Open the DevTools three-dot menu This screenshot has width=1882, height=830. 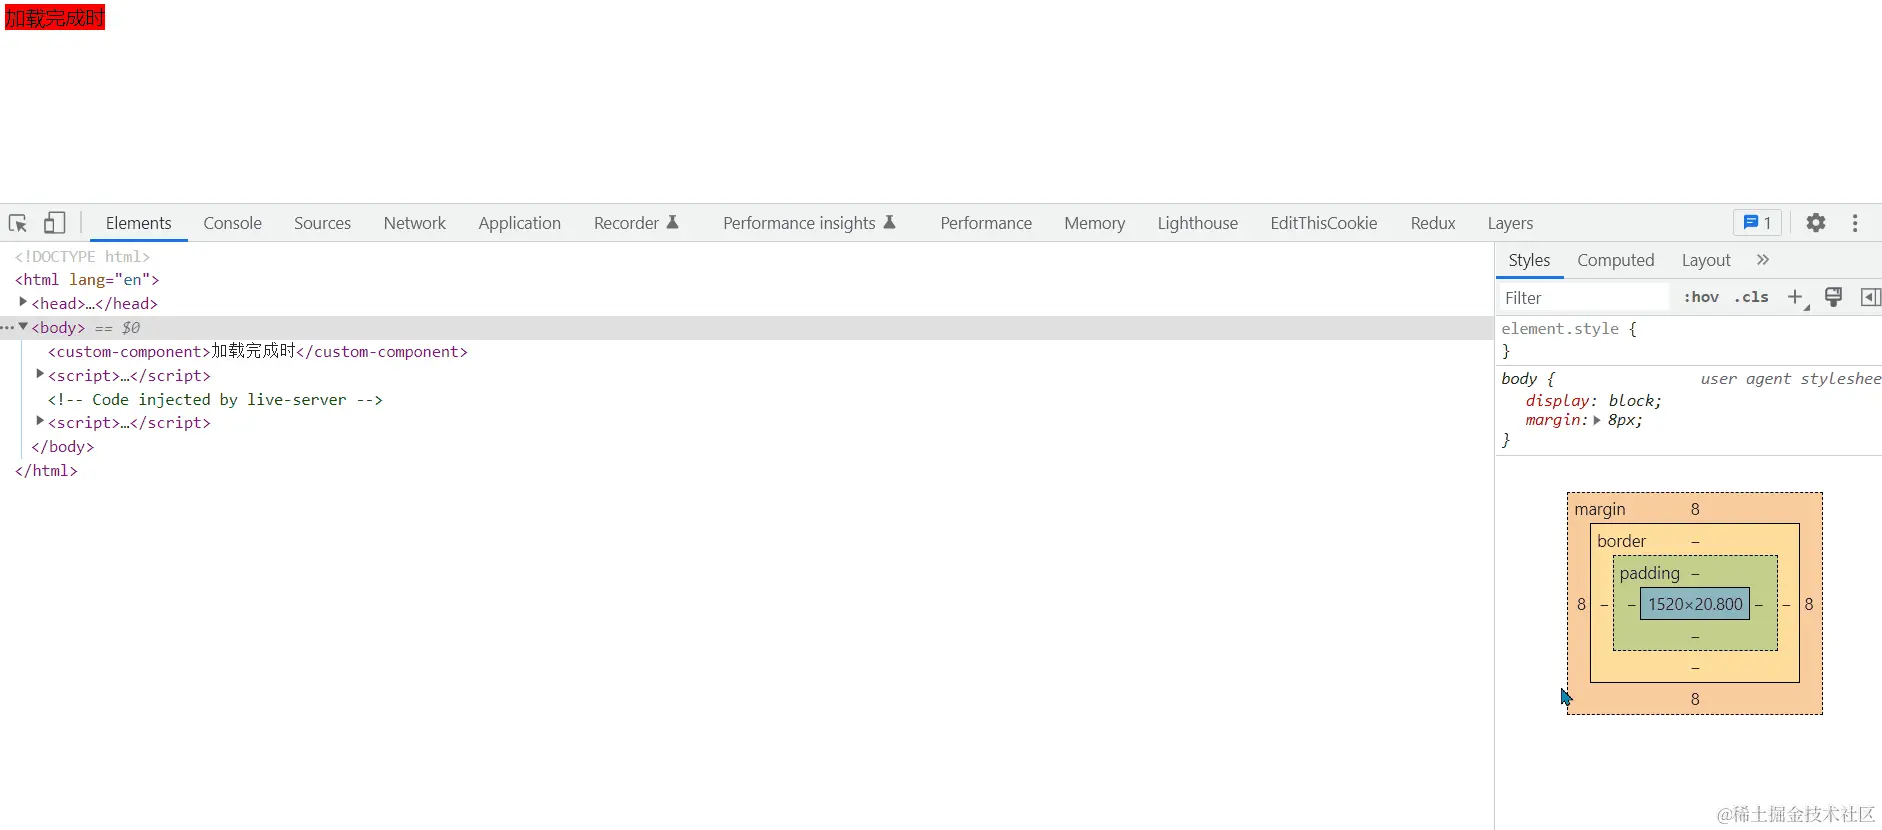pyautogui.click(x=1855, y=223)
